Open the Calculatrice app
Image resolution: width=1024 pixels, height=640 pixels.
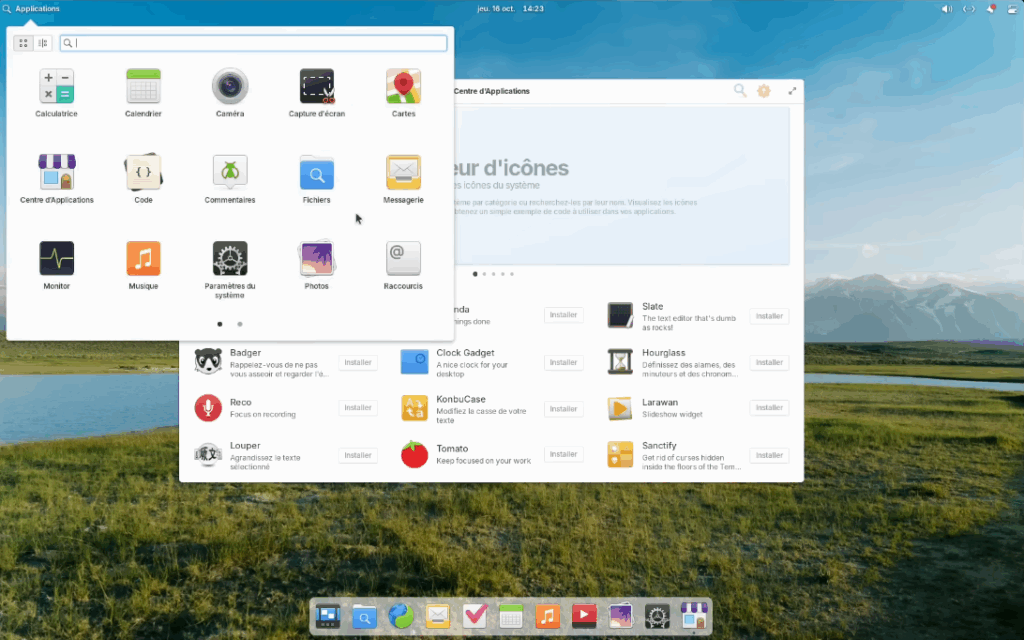(x=56, y=88)
